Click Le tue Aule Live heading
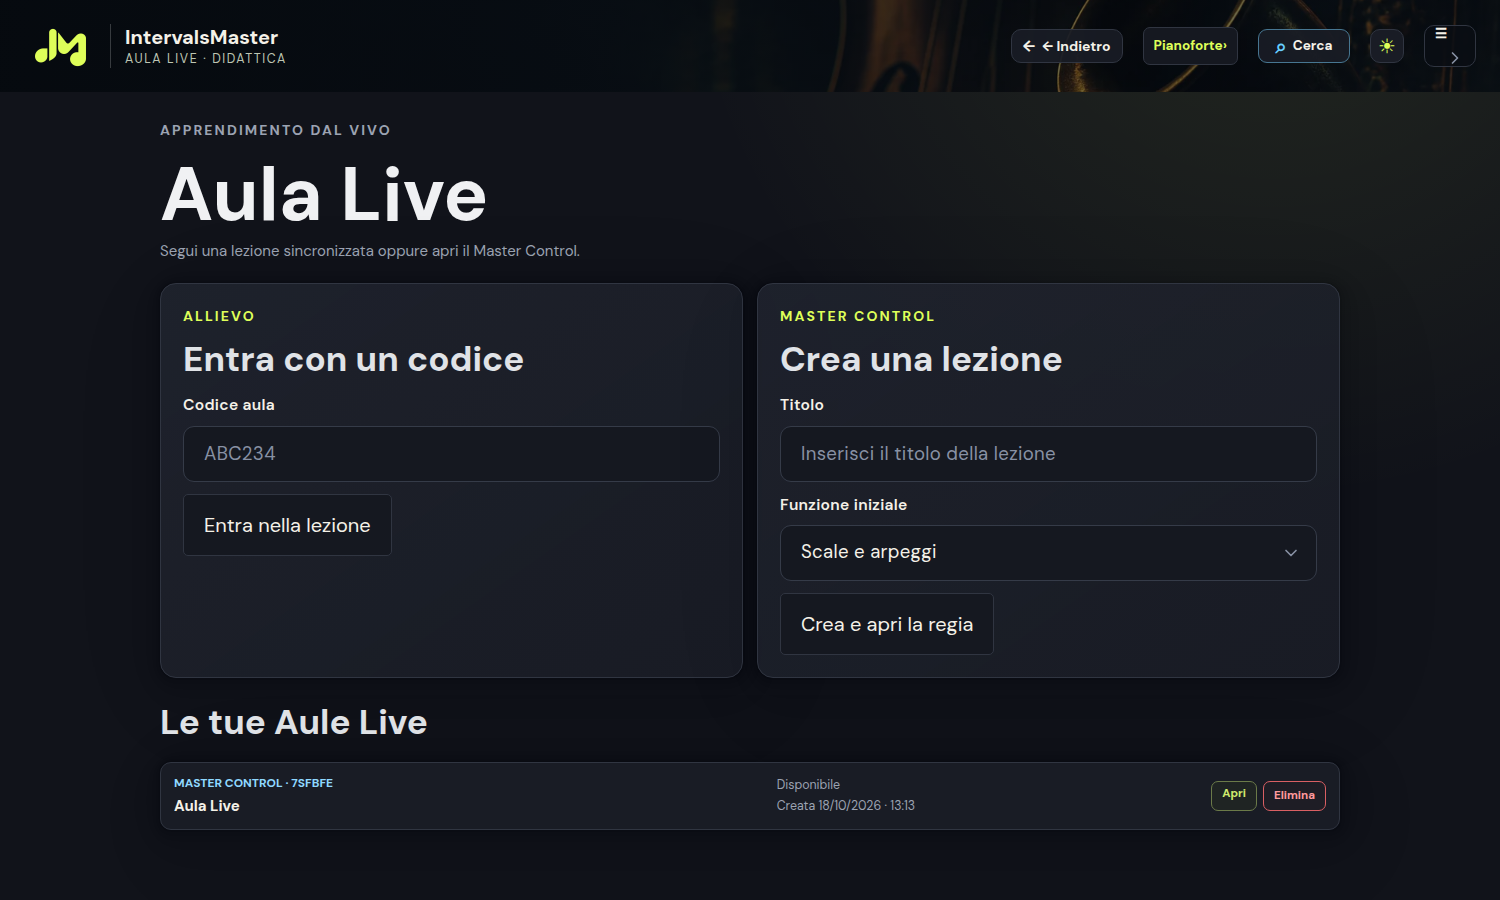This screenshot has height=900, width=1500. tap(294, 722)
